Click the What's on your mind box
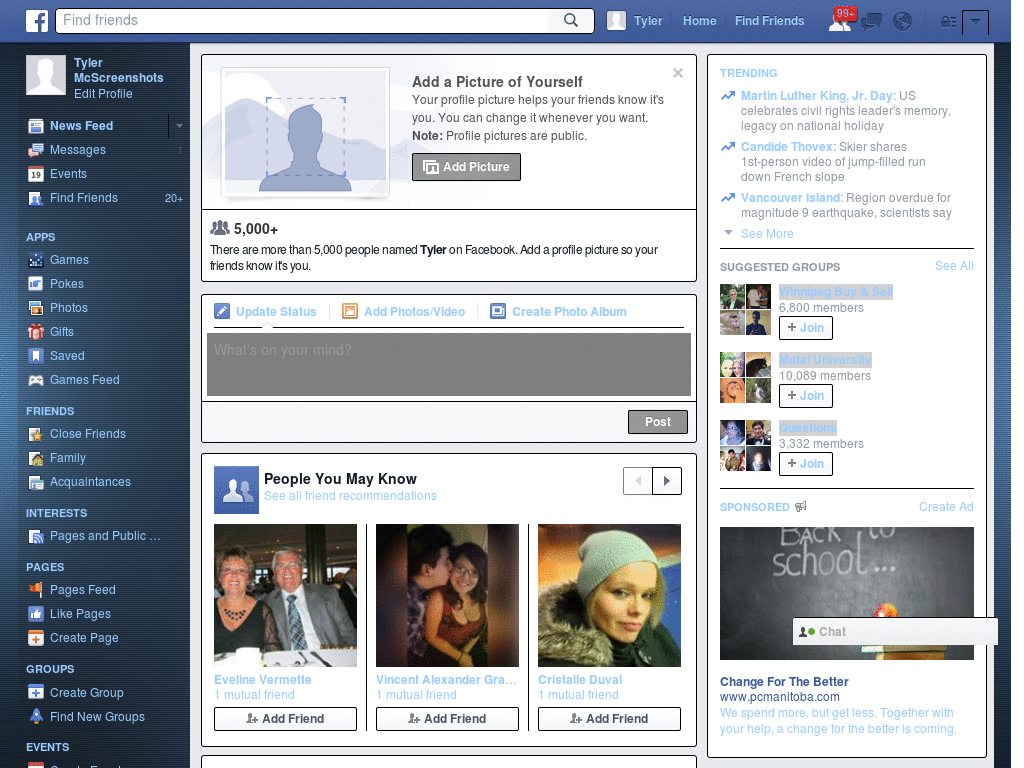Screen dimensions: 1024x768 (449, 364)
